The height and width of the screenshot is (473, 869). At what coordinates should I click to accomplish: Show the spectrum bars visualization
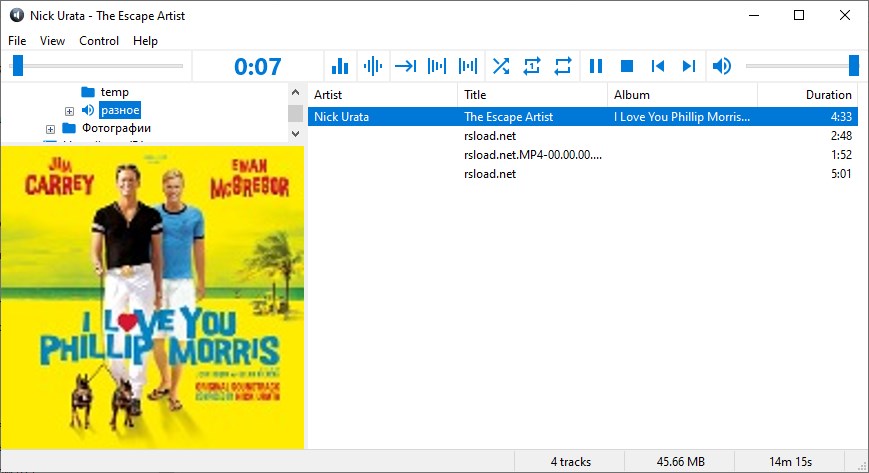[x=340, y=67]
